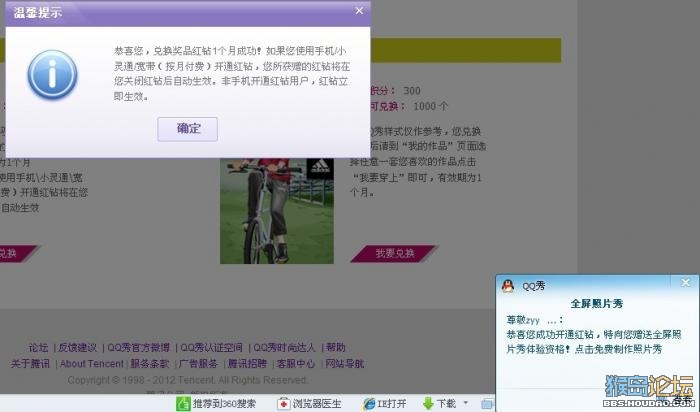Click the green 下载 arrow icon
The image size is (700, 412).
[428, 404]
